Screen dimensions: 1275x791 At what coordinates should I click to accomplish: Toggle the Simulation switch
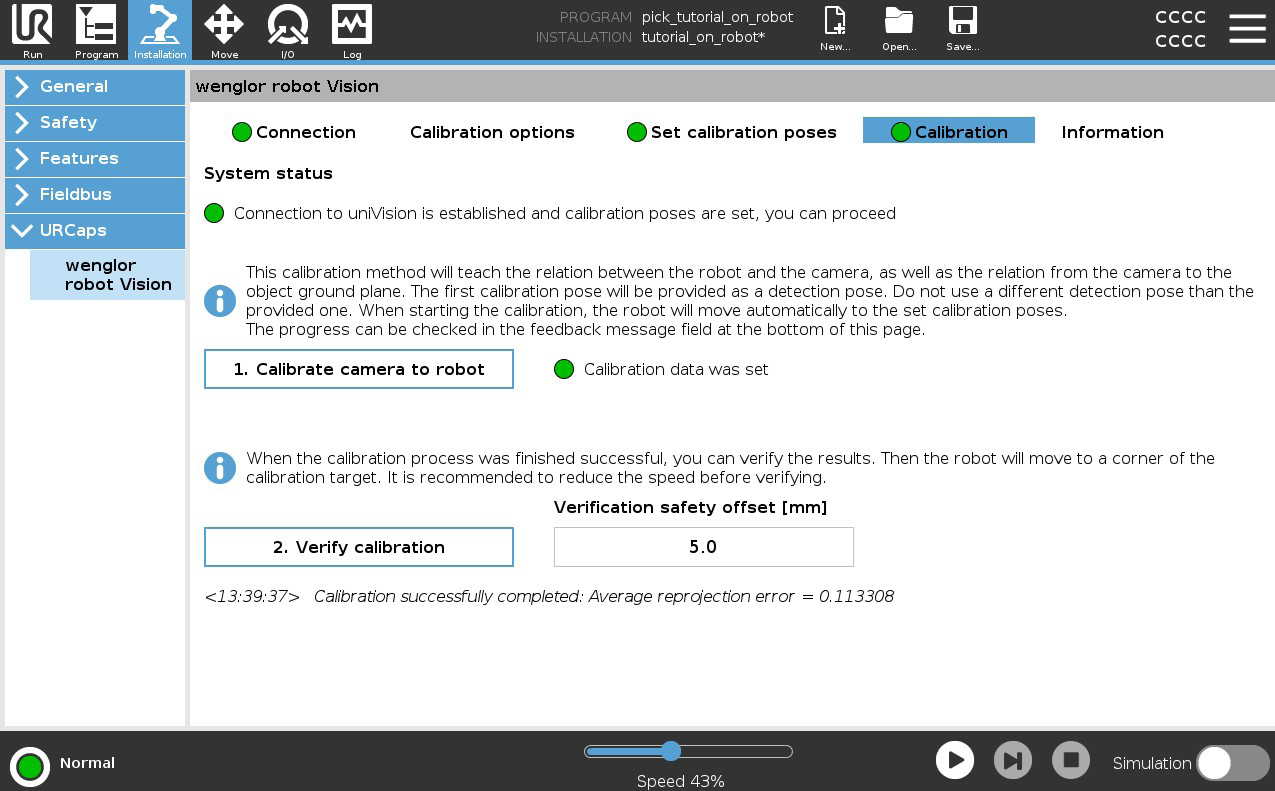pos(1233,763)
